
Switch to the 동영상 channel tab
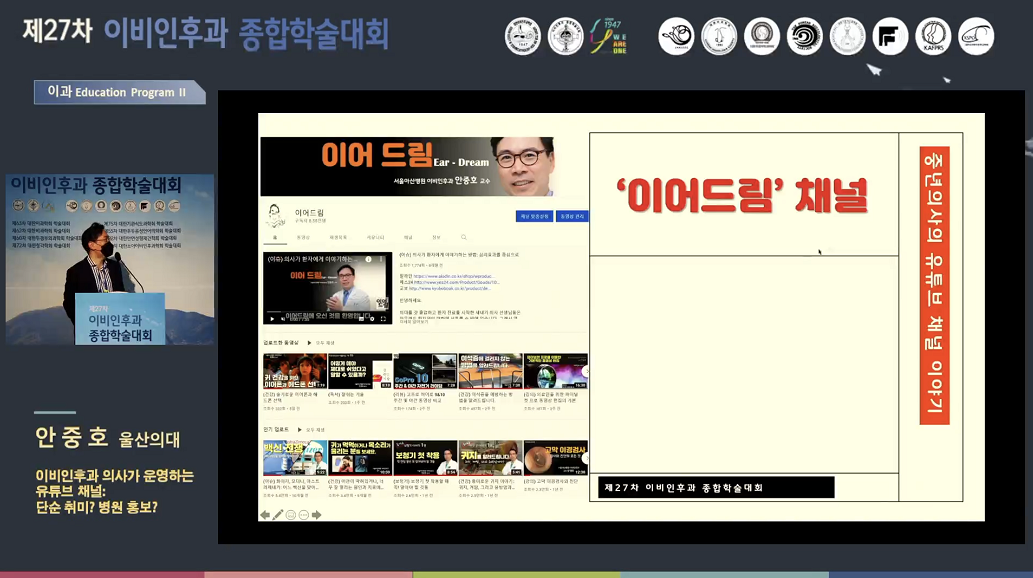coord(303,237)
